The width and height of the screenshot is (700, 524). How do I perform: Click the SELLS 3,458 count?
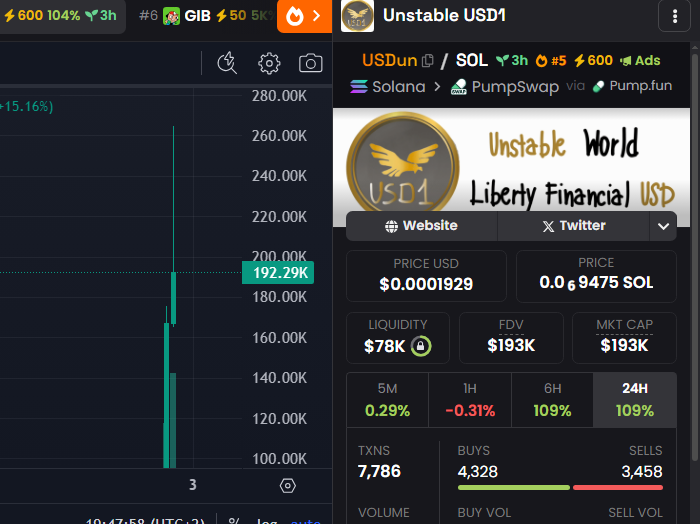coord(642,472)
